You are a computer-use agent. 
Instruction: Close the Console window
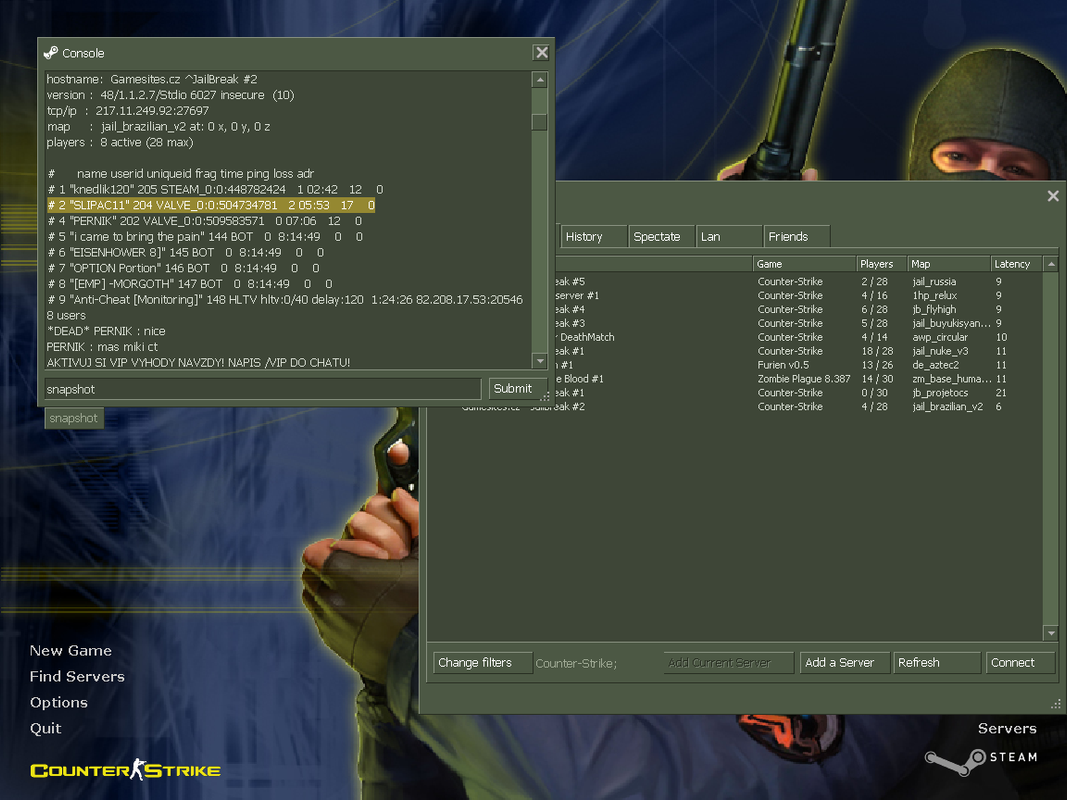pyautogui.click(x=541, y=52)
